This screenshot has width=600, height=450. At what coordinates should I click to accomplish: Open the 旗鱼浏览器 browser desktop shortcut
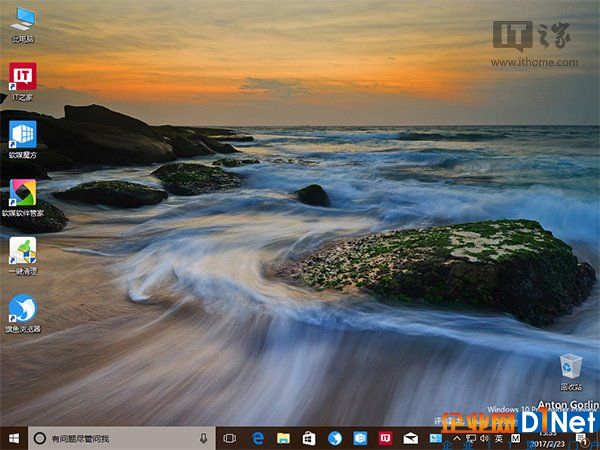[23, 313]
